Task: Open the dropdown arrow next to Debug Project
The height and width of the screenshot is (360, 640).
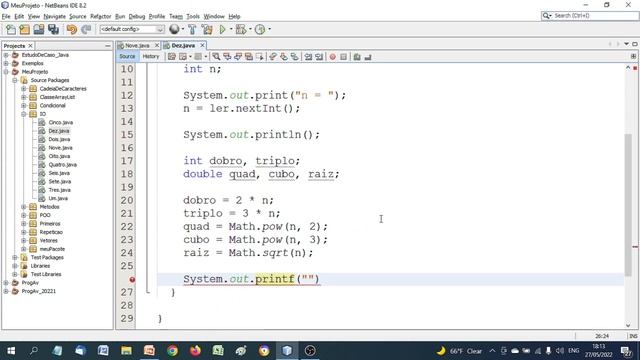Action: coord(250,29)
